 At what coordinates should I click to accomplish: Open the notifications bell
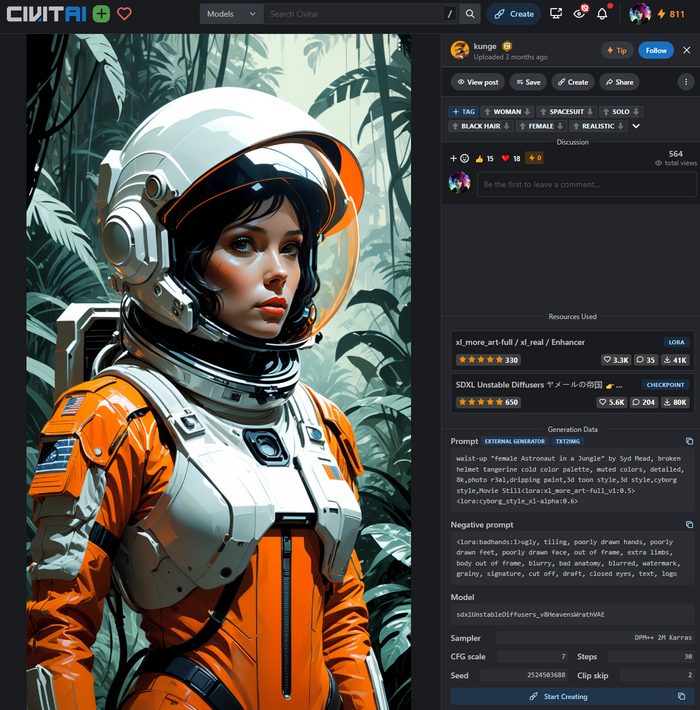[602, 14]
